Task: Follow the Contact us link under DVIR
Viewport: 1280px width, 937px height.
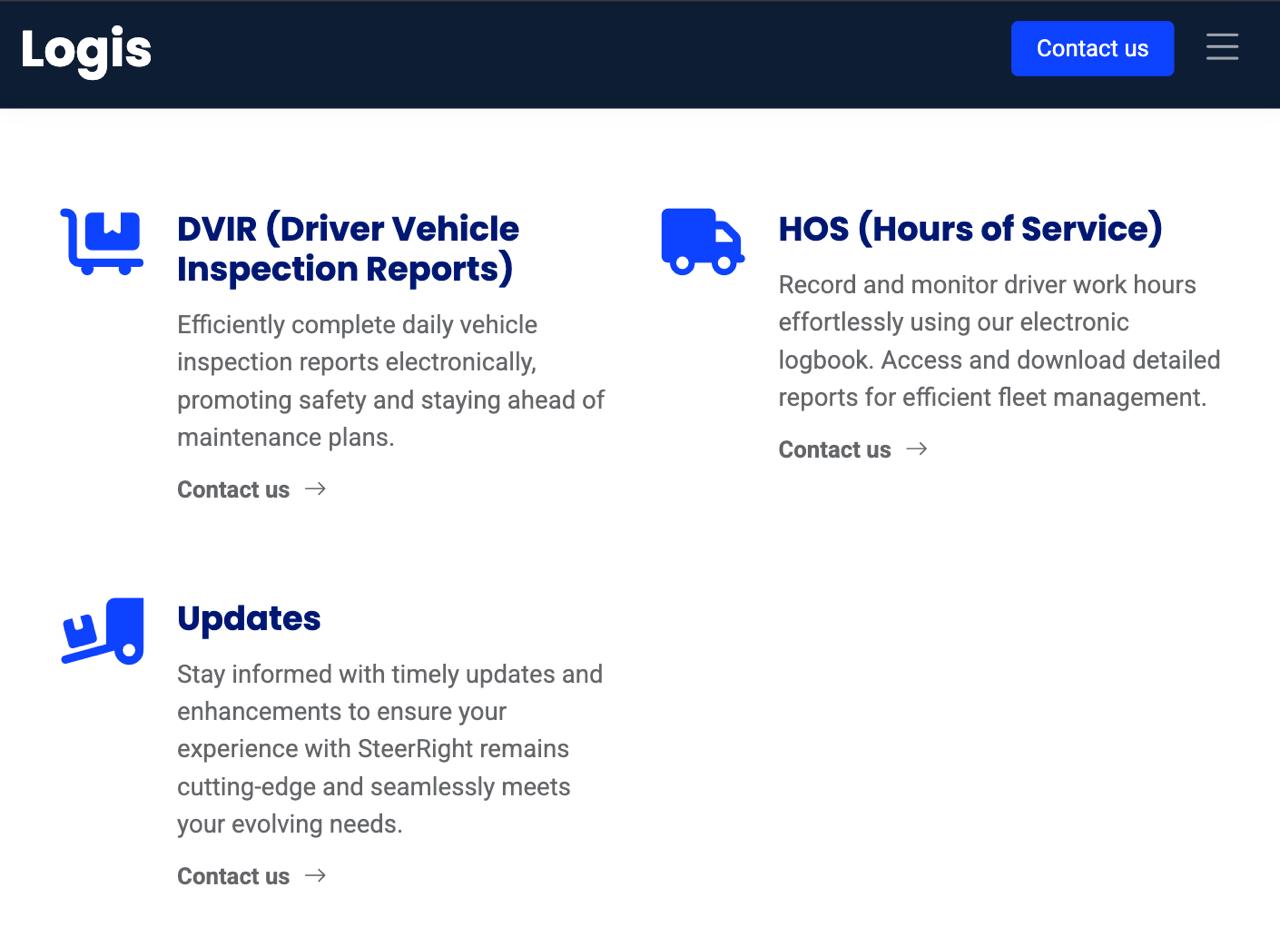Action: (233, 490)
